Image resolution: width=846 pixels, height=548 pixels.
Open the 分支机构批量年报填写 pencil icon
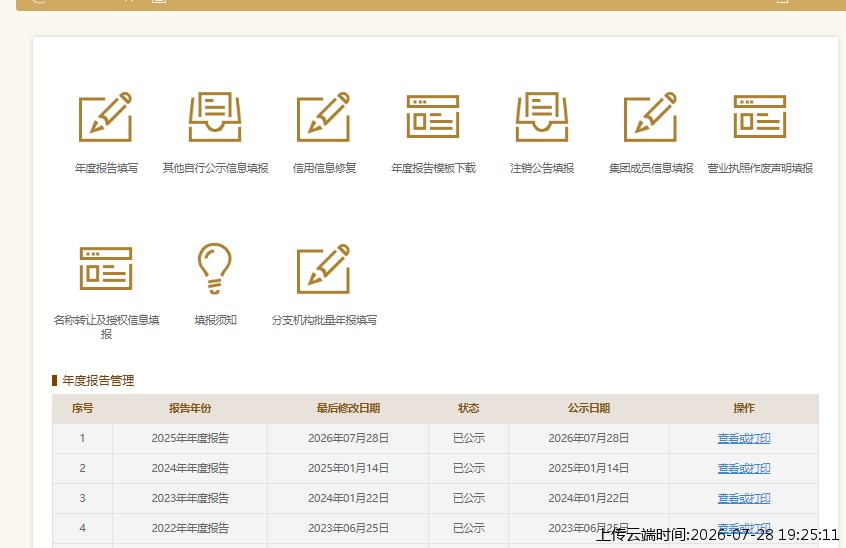[x=324, y=269]
